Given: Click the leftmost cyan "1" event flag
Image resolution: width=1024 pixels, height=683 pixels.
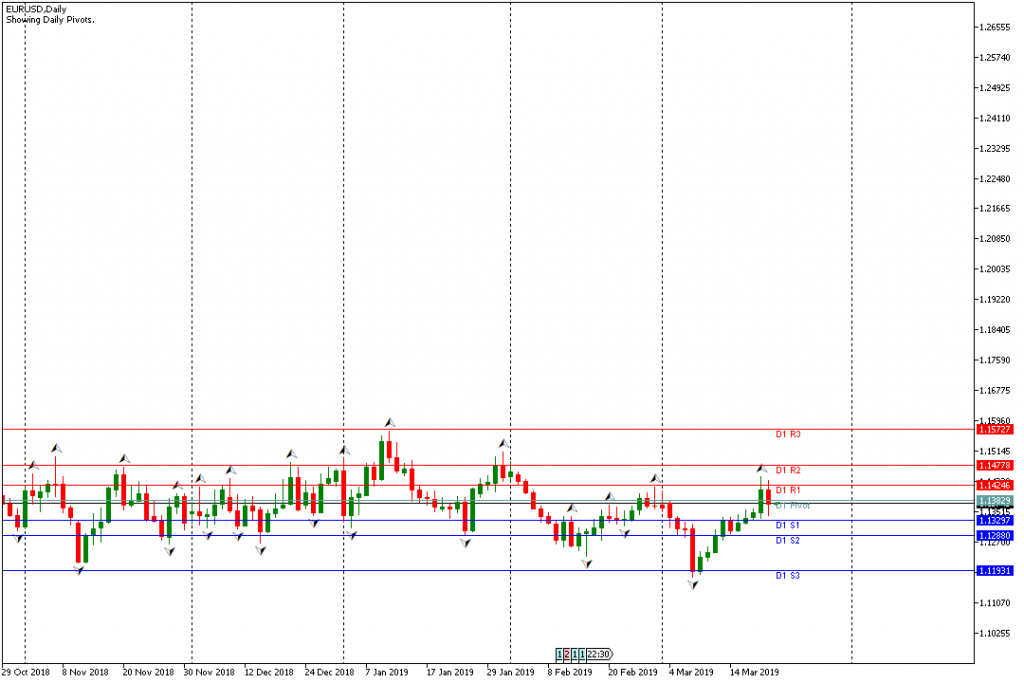Looking at the screenshot, I should click(559, 654).
